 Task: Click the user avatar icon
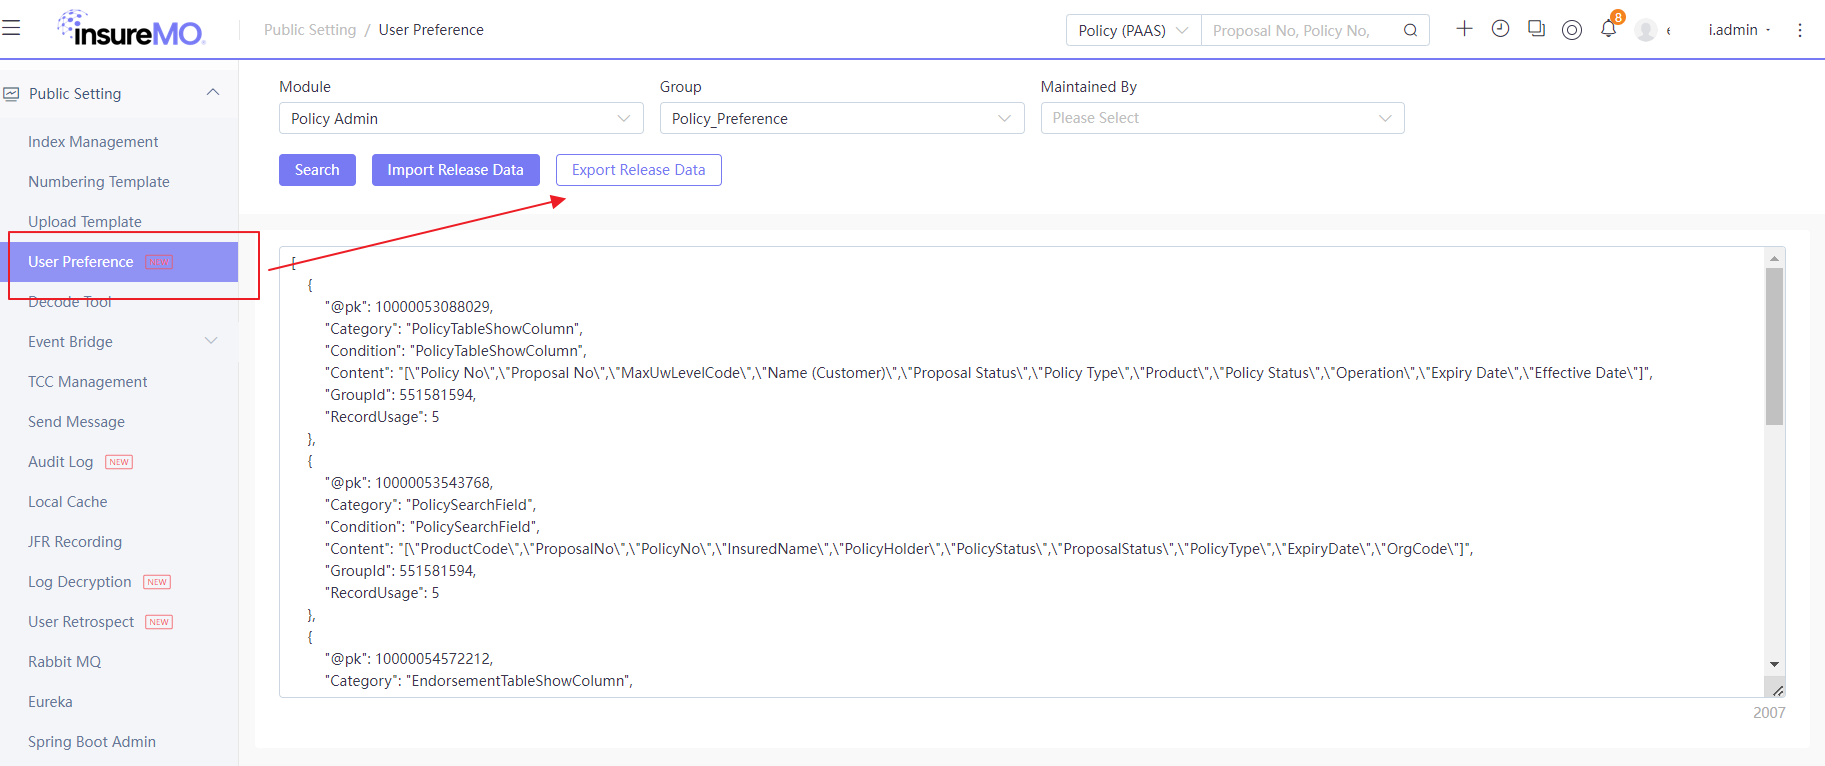pos(1646,30)
